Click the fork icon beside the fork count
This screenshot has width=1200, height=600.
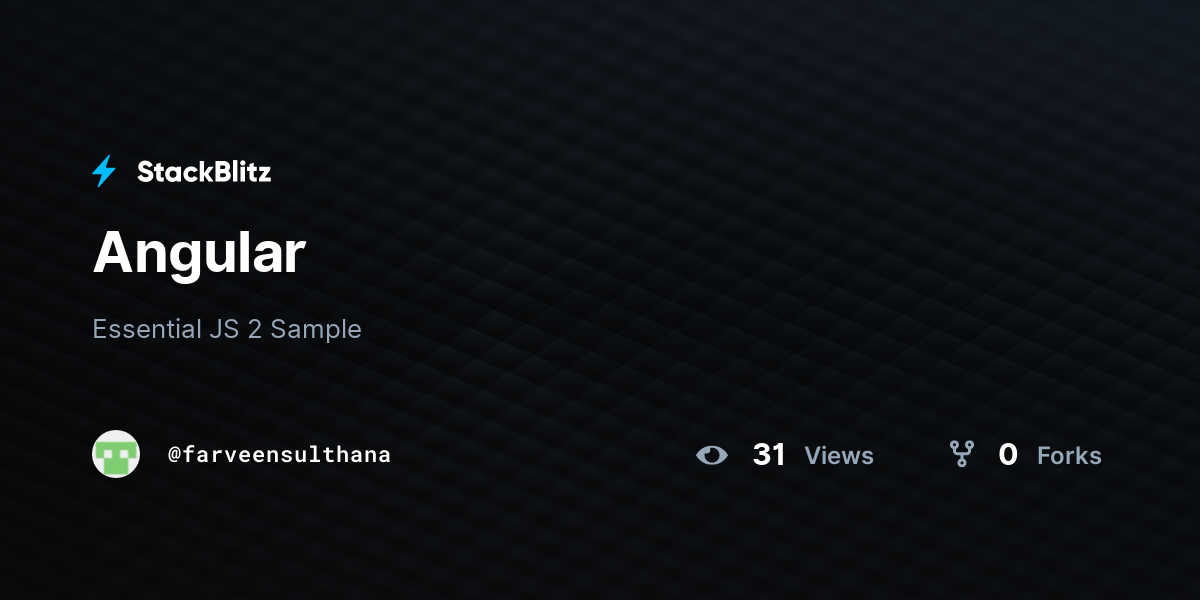click(962, 455)
